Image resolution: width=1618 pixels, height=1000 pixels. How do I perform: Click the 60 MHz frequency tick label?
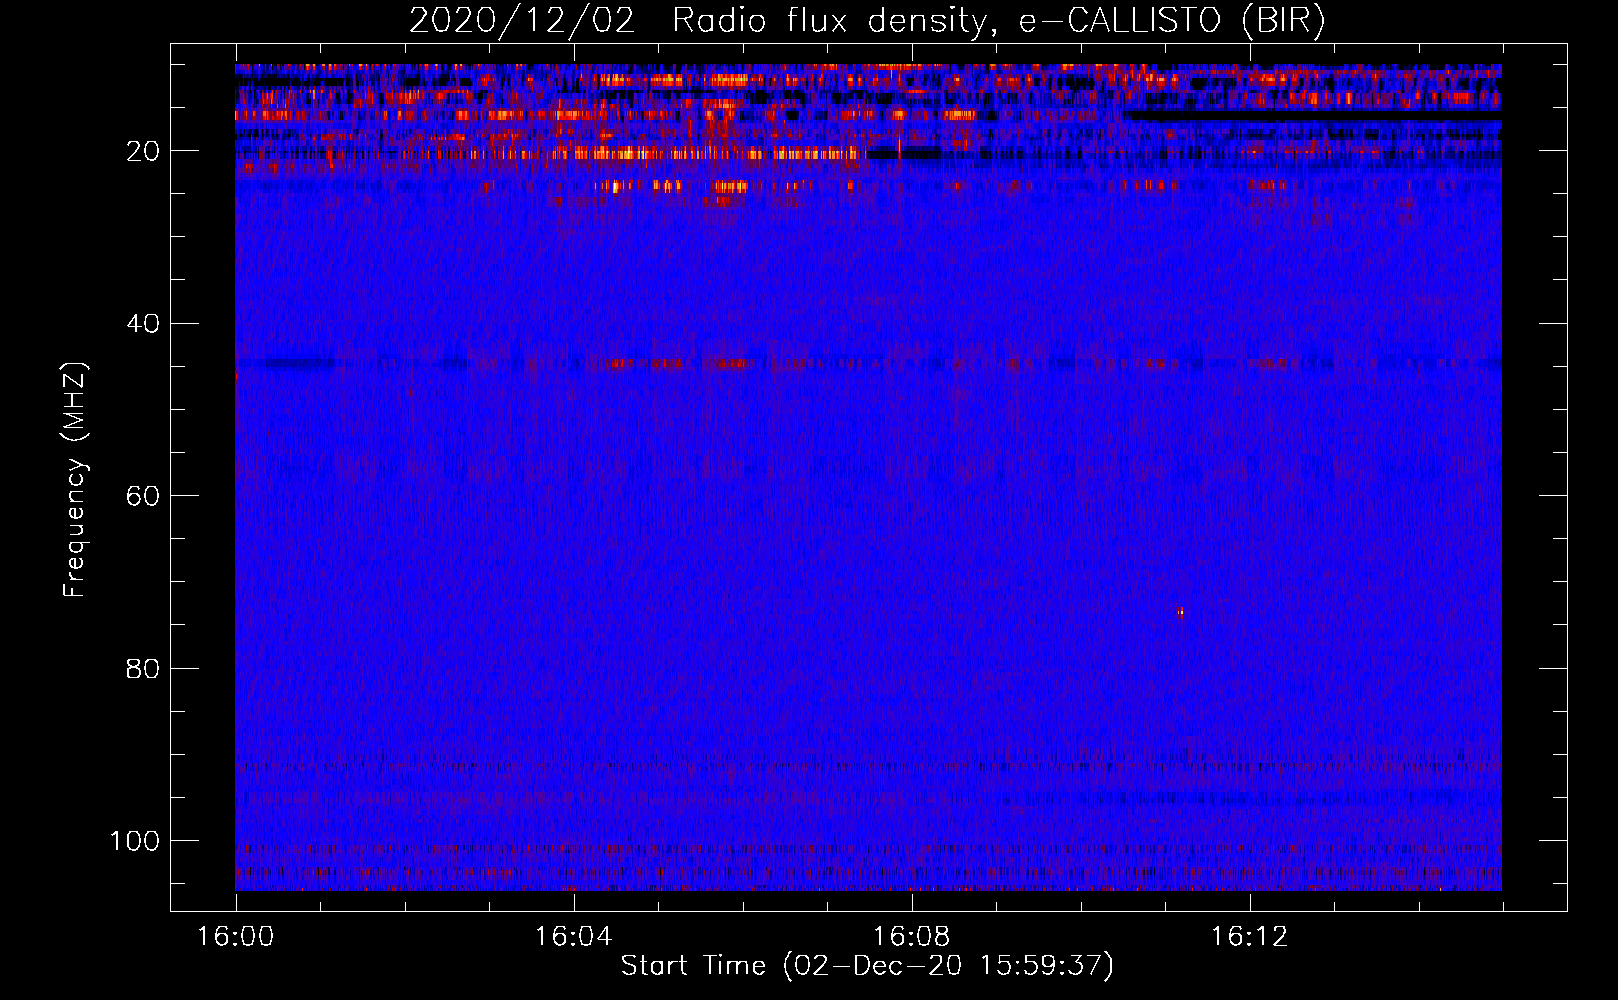(144, 496)
